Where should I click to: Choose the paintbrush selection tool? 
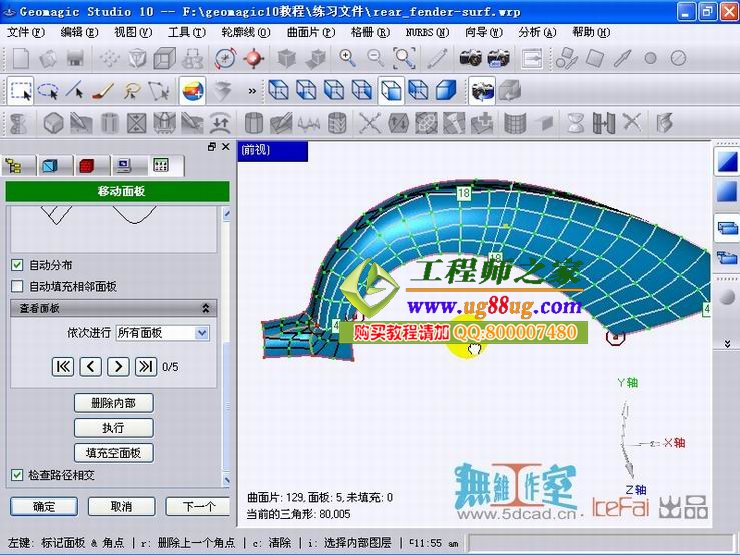coord(103,91)
